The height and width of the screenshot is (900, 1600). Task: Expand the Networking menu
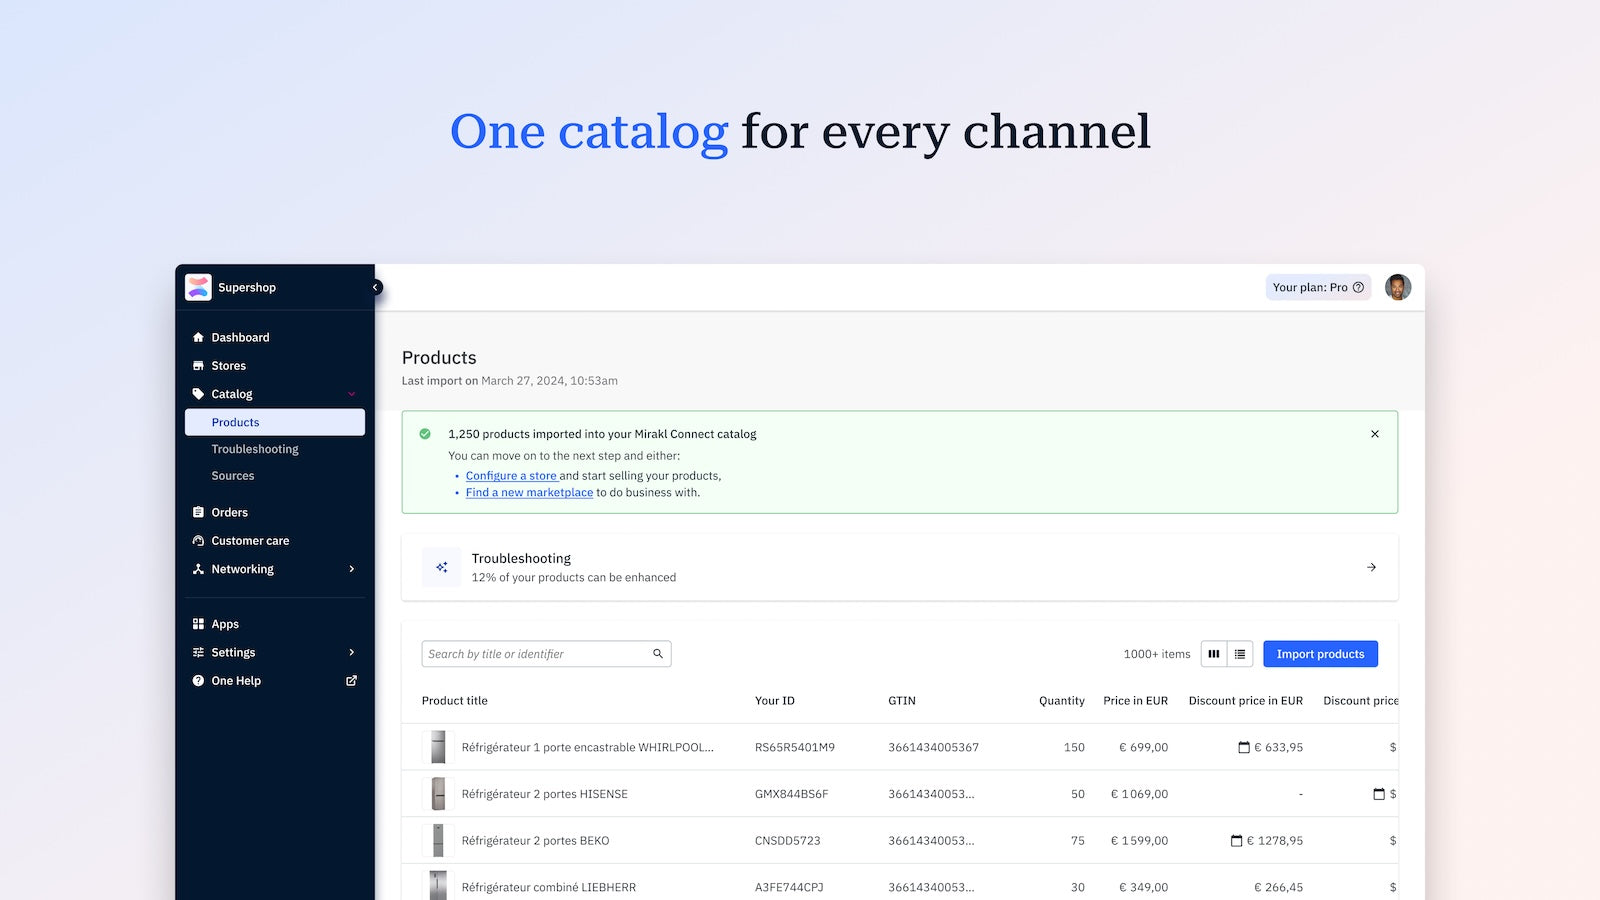(351, 568)
